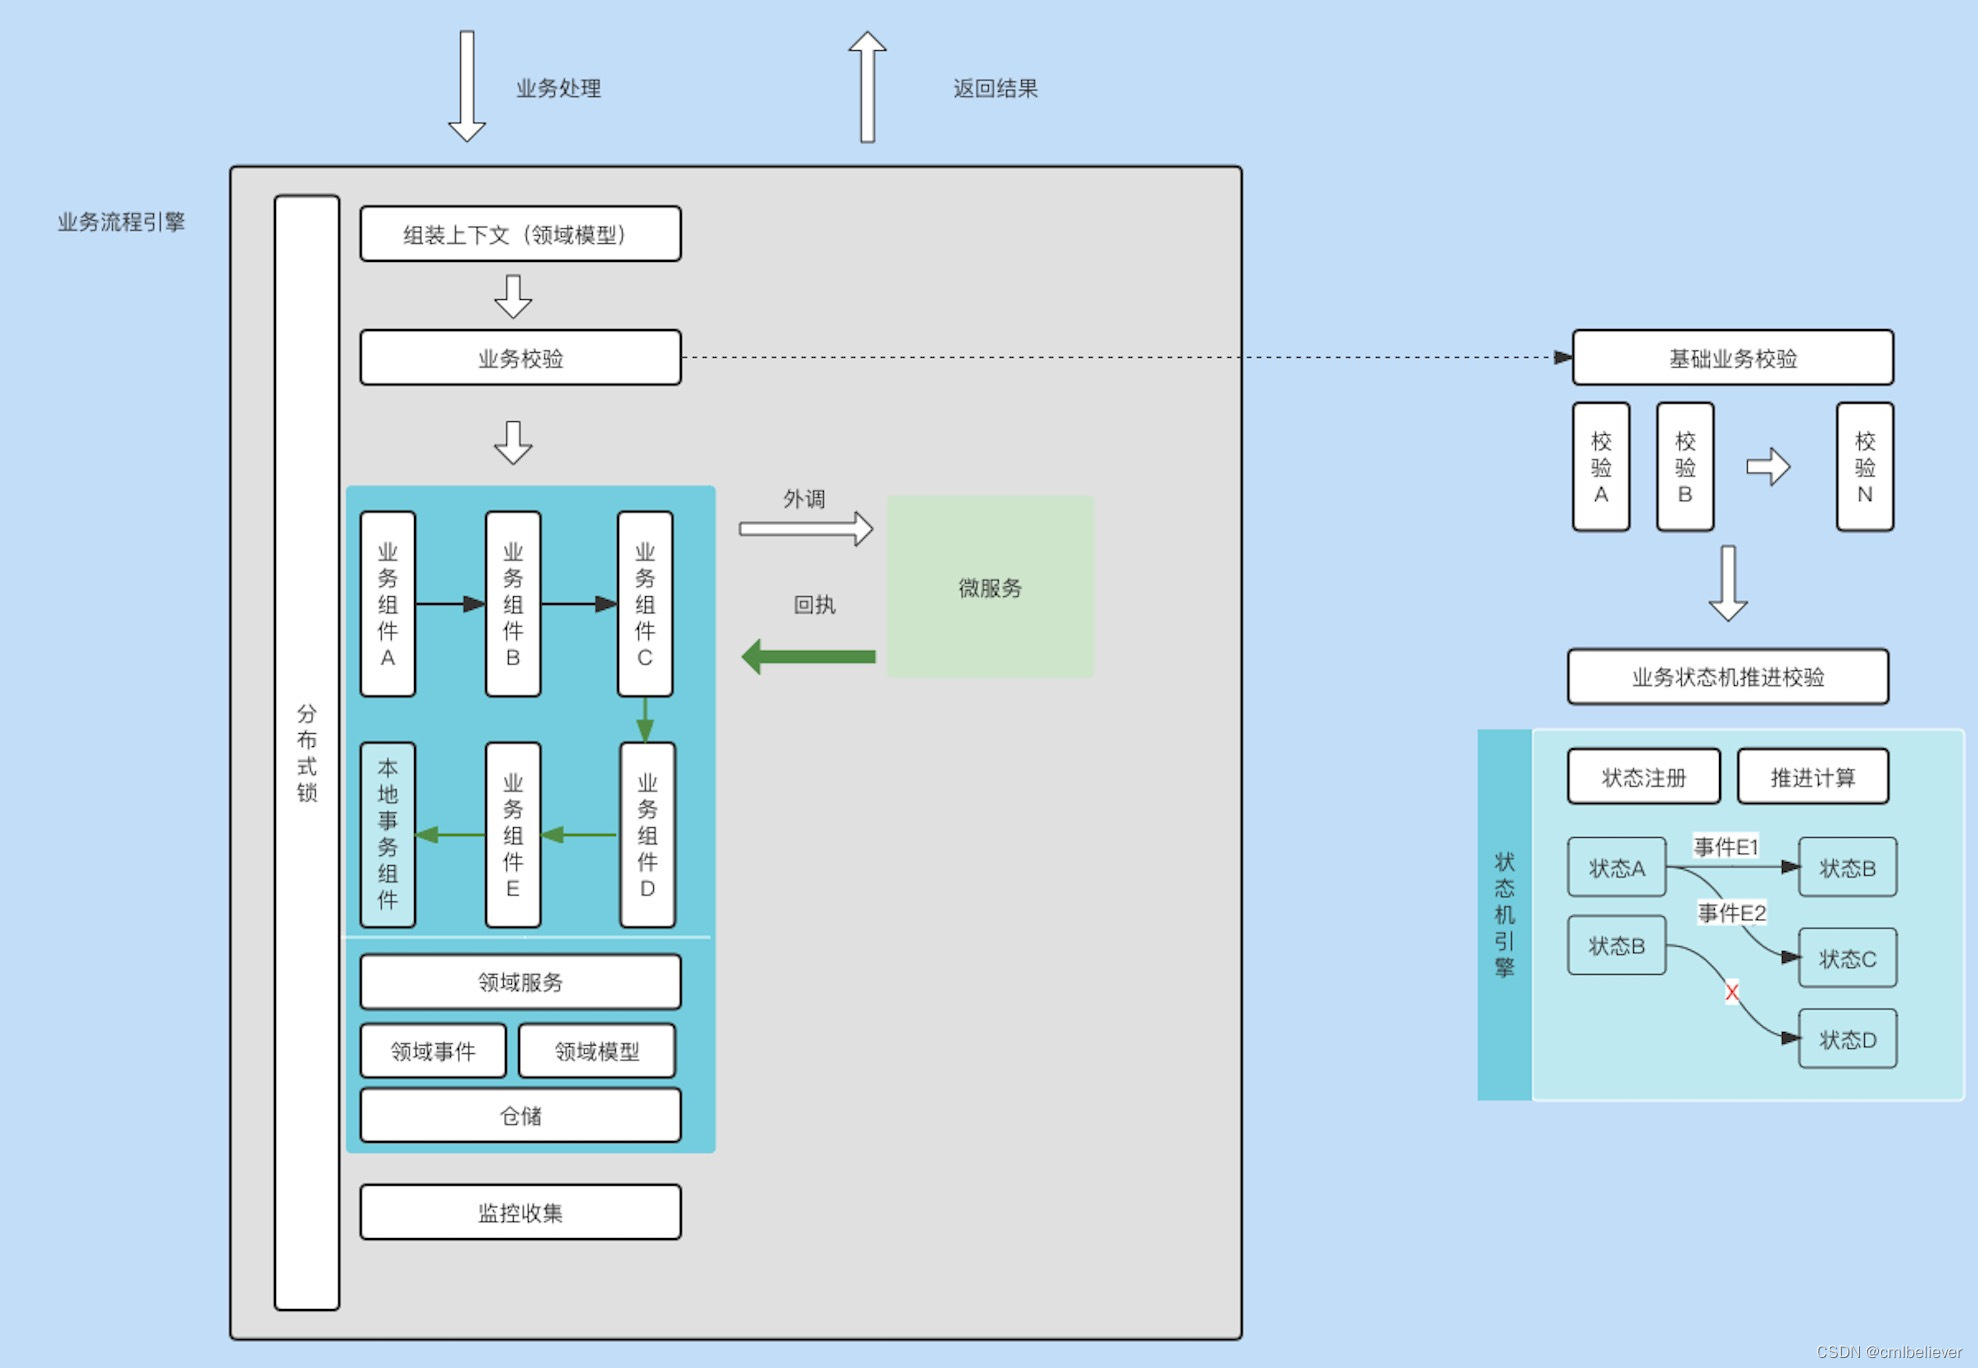Click arrow below 组装上下文 box
Viewport: 1978px width, 1368px height.
[513, 296]
